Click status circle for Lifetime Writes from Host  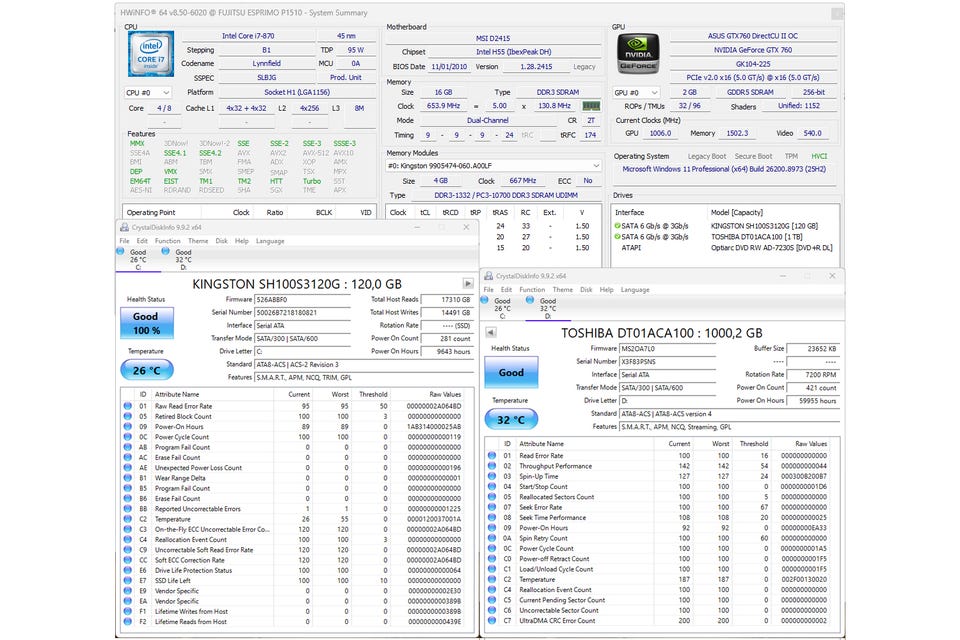point(127,611)
